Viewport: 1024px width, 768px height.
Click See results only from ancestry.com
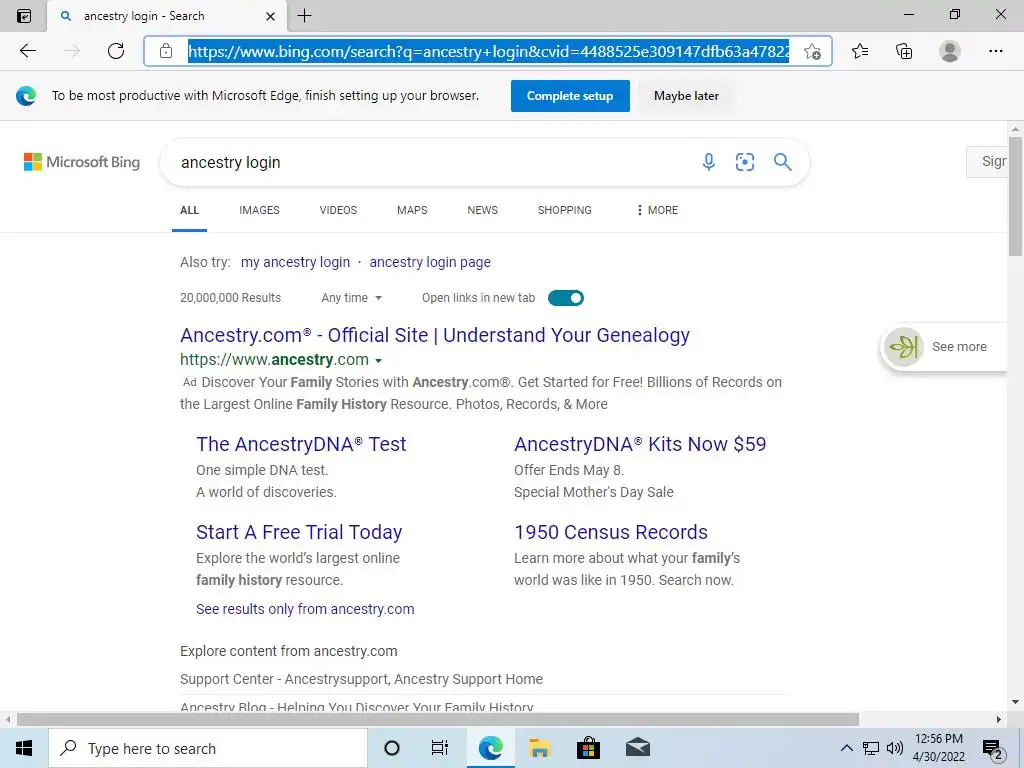(x=305, y=609)
